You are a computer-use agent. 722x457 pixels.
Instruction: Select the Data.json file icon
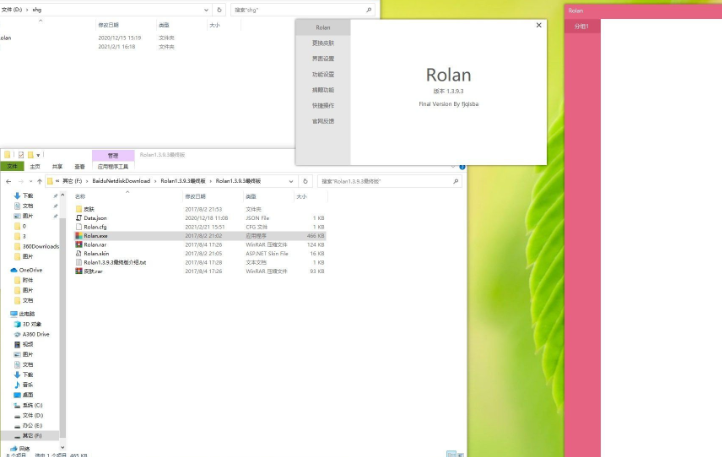tap(79, 218)
